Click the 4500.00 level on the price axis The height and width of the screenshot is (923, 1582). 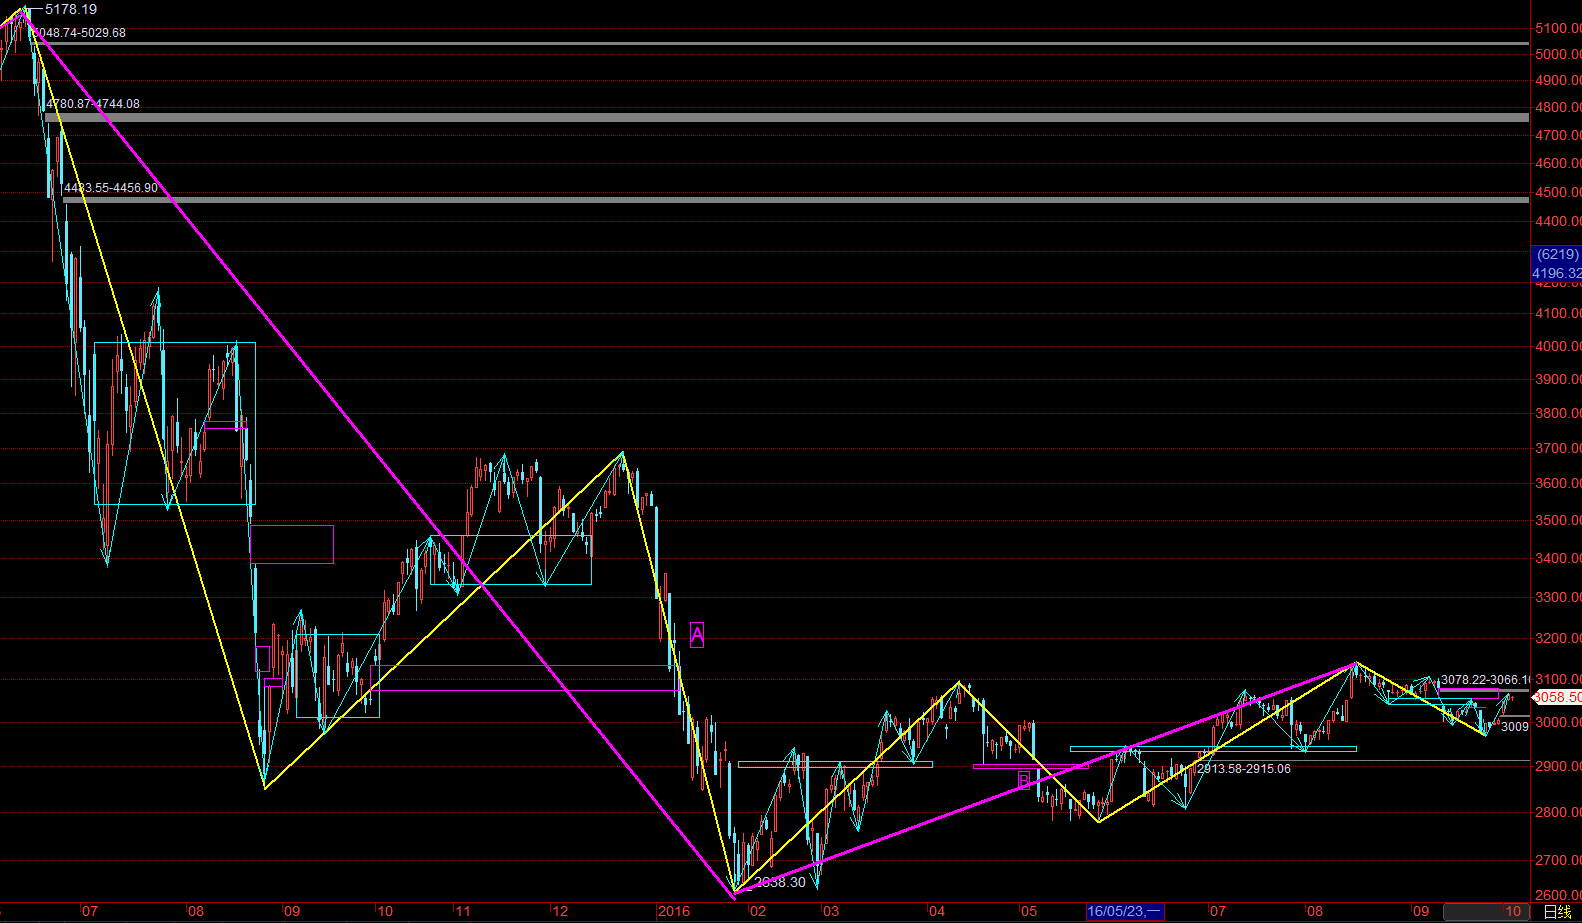1558,192
